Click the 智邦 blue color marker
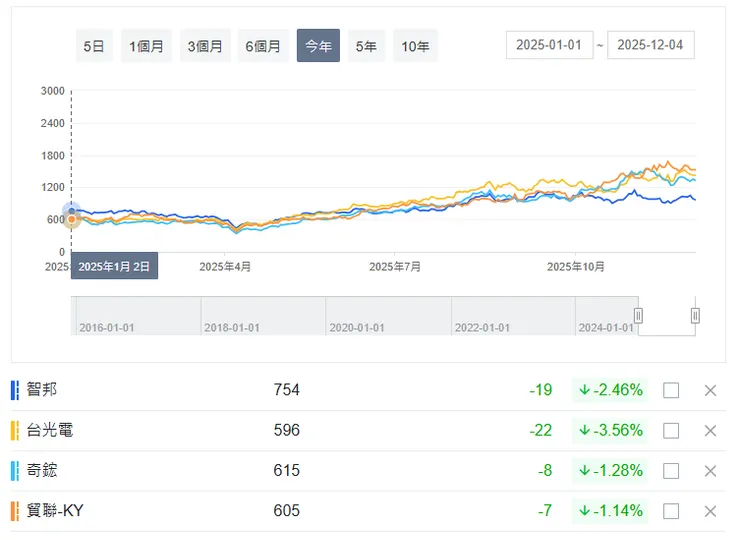The width and height of the screenshot is (740, 540). pos(15,390)
